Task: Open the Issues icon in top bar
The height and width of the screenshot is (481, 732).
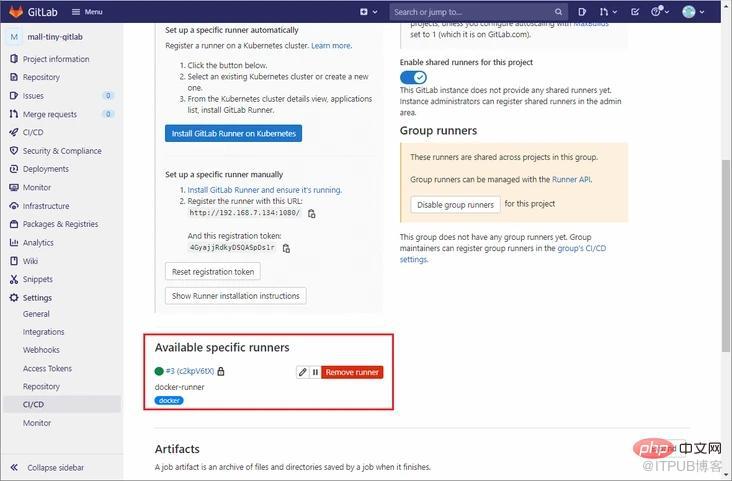Action: point(582,12)
